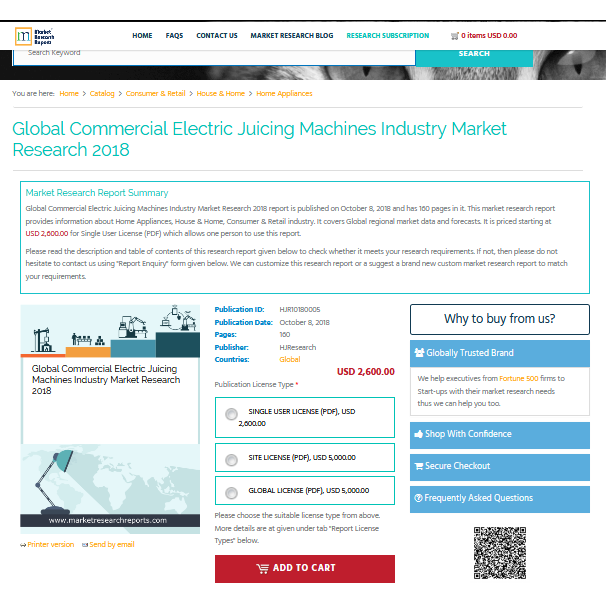
Task: Expand the Frequently Asked Questions panel
Action: pos(500,499)
